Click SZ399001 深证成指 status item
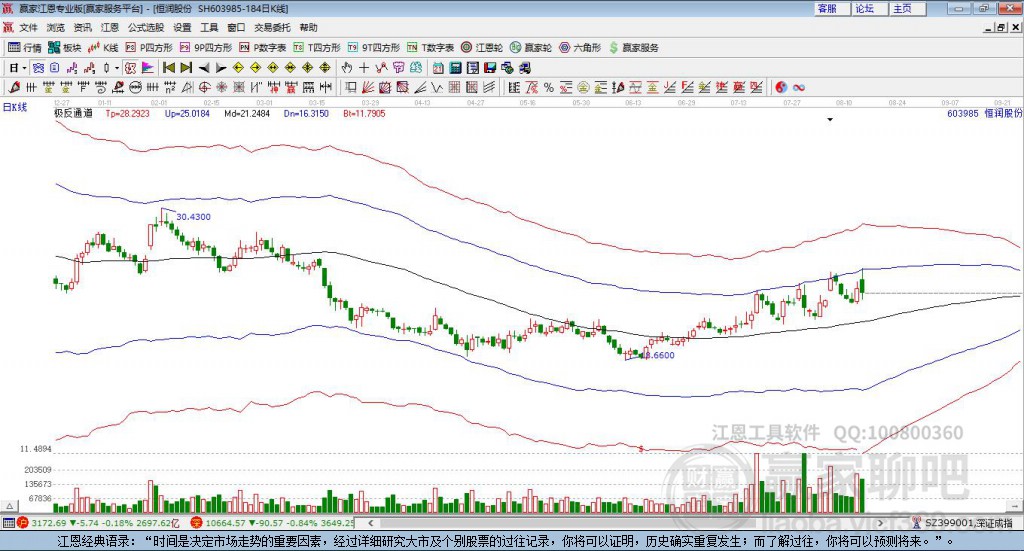Screen dimensions: 1024x551 pyautogui.click(x=963, y=523)
